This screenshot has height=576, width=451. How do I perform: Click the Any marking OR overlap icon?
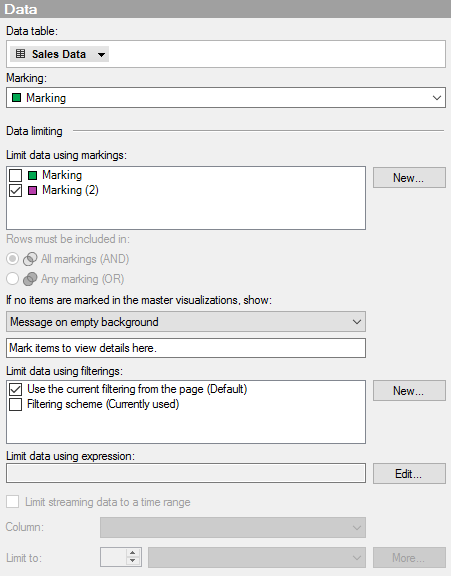[30, 279]
